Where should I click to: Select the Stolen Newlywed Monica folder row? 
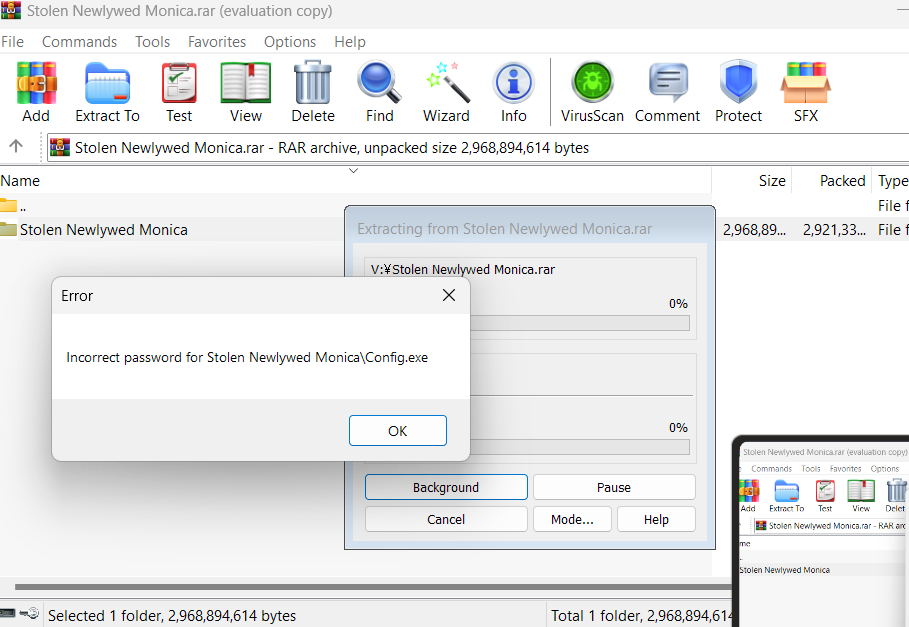point(172,229)
